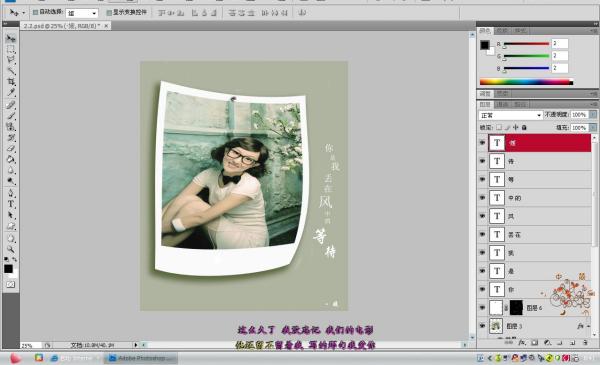The width and height of the screenshot is (600, 365).
Task: Hide the 丢在 text layer
Action: click(483, 234)
